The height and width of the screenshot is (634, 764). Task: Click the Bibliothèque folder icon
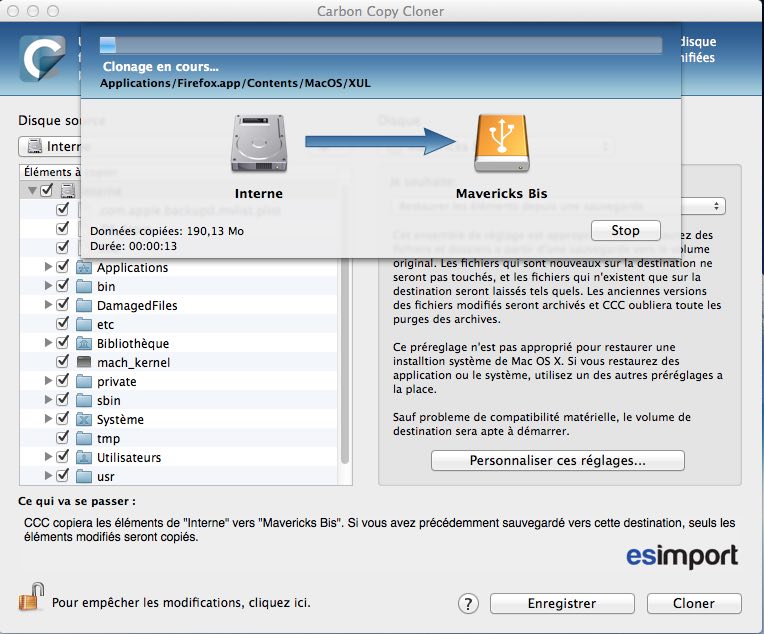84,343
